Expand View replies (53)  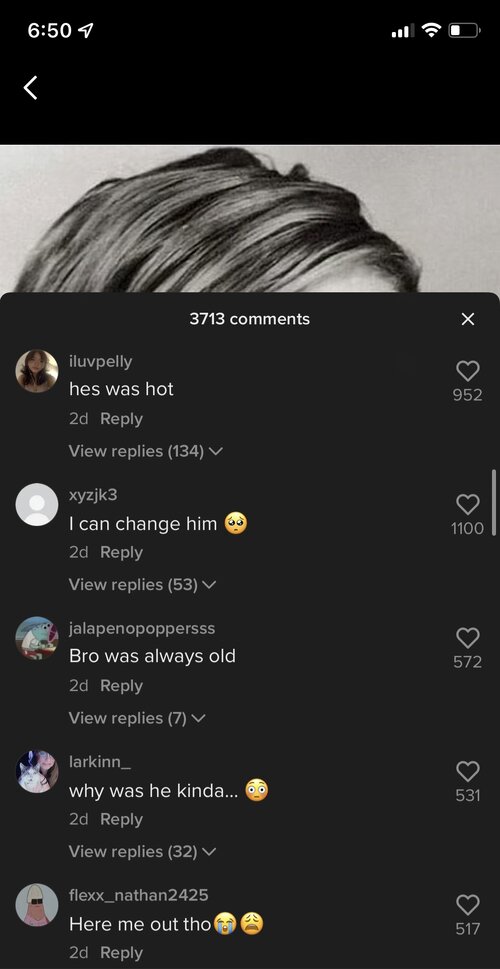[142, 585]
